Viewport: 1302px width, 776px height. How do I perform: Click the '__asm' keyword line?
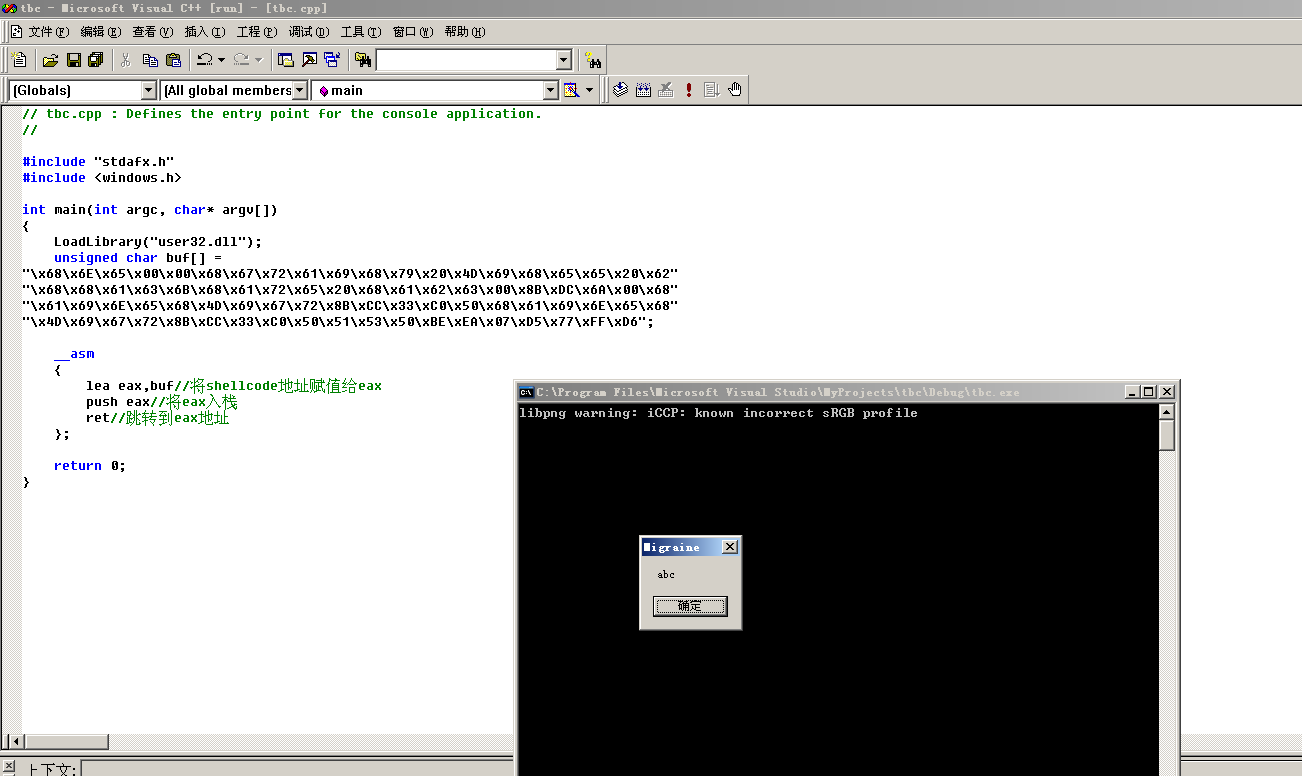click(x=74, y=354)
